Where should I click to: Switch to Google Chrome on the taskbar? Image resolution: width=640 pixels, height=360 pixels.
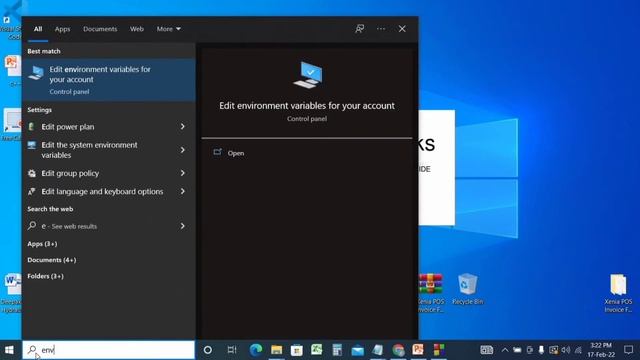click(x=398, y=350)
